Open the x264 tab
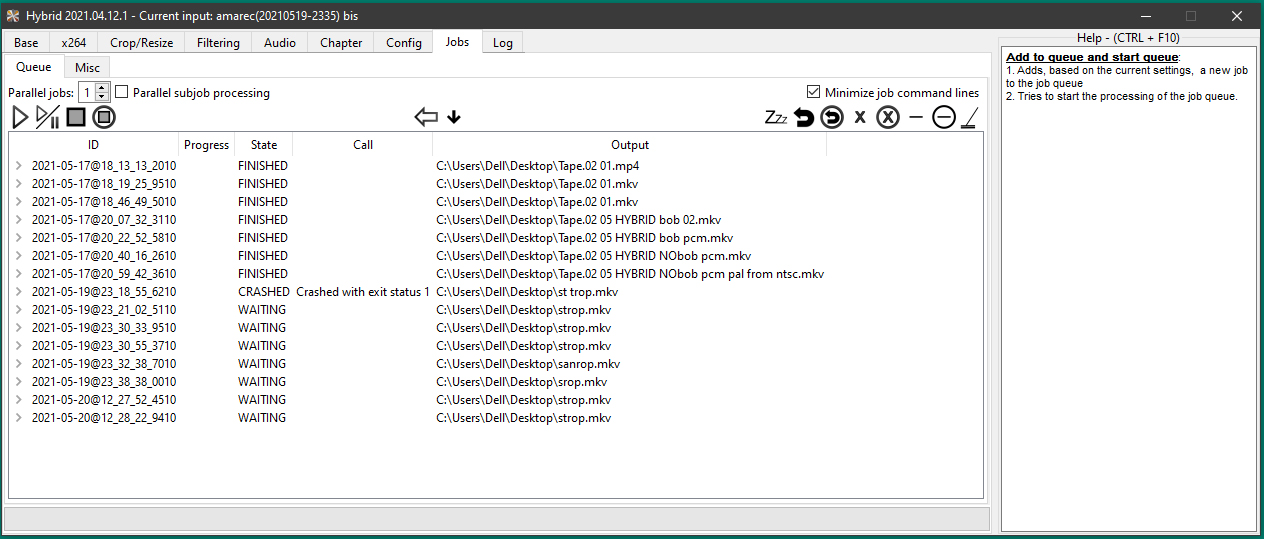Image resolution: width=1264 pixels, height=539 pixels. 73,42
